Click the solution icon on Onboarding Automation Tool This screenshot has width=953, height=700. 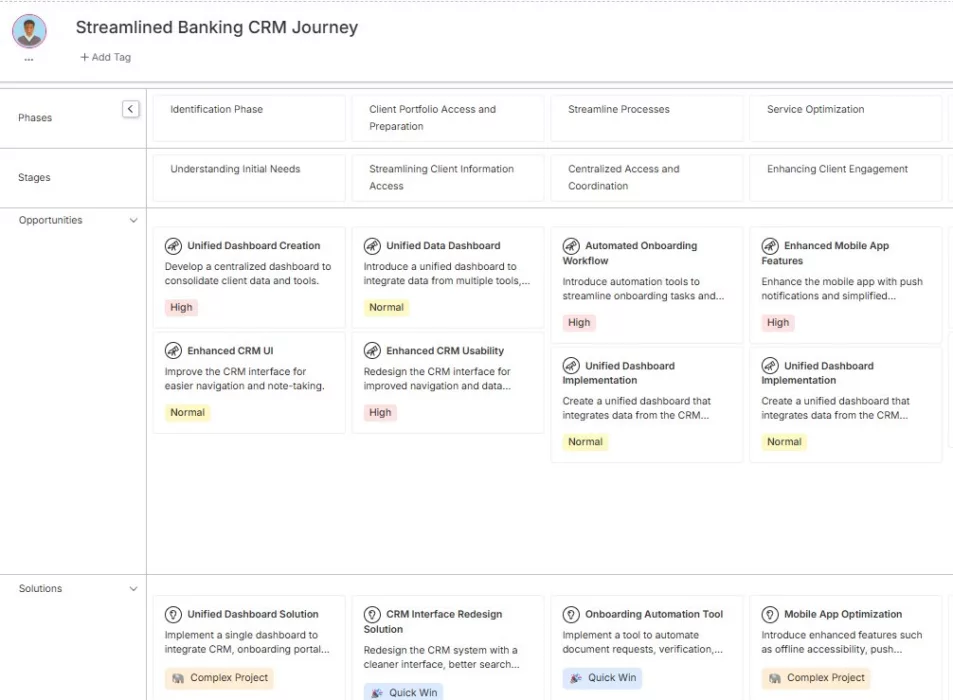570,614
